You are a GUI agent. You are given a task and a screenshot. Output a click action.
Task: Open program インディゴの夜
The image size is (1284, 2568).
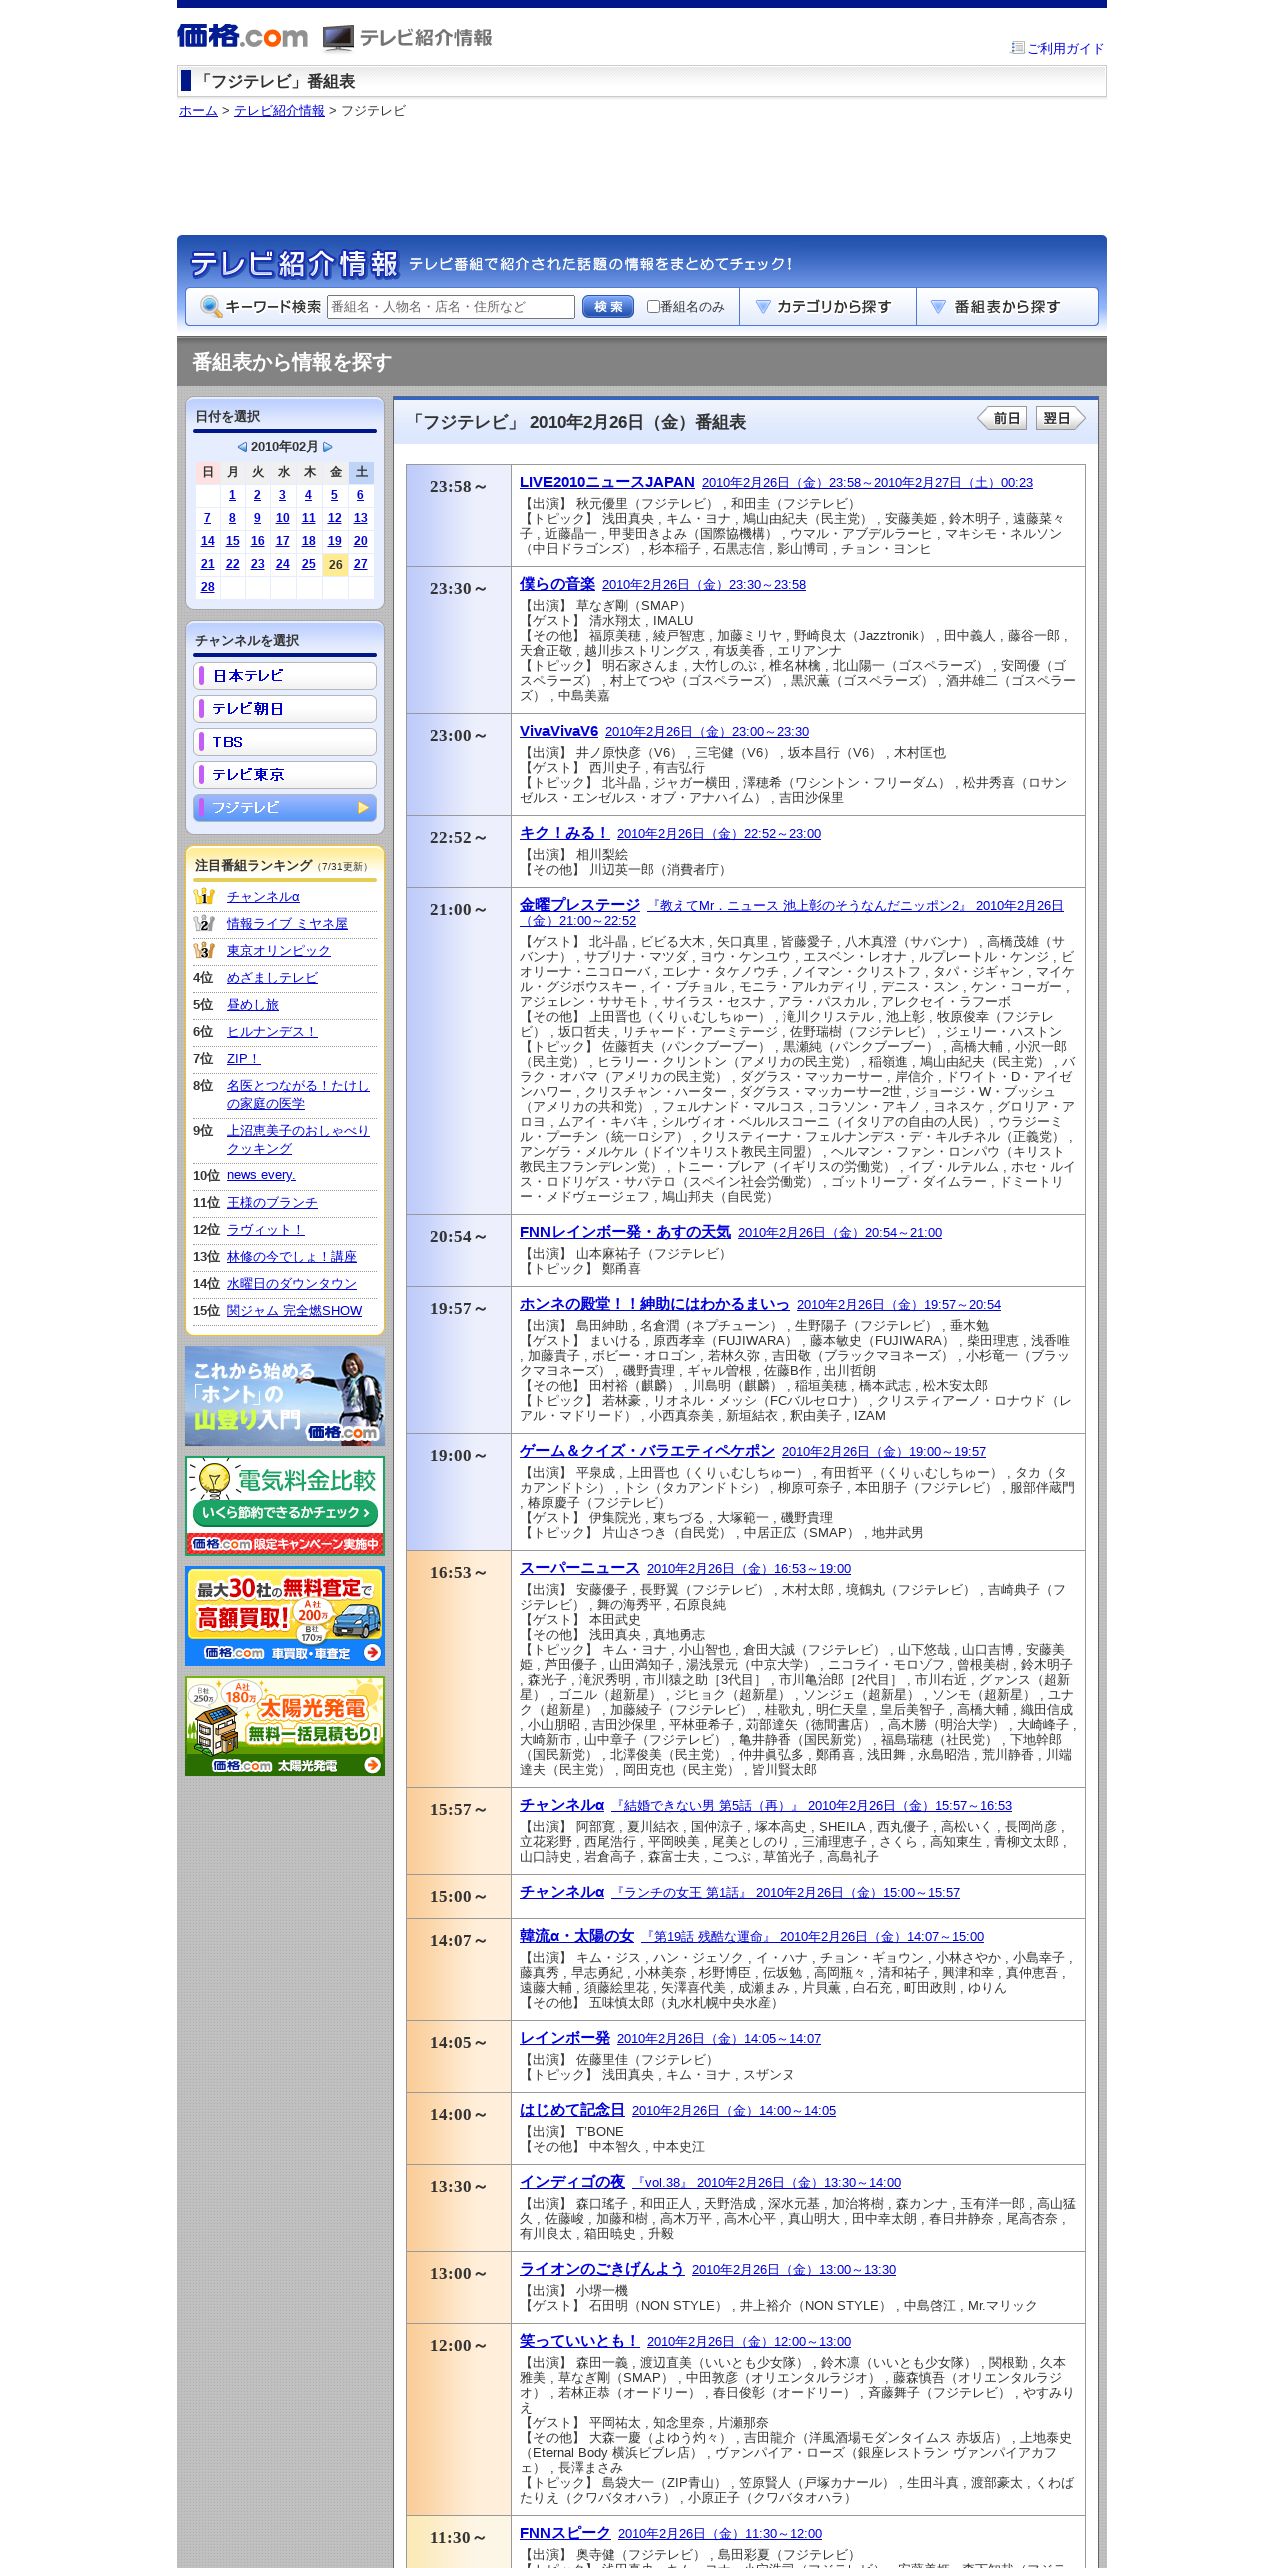(x=572, y=2182)
